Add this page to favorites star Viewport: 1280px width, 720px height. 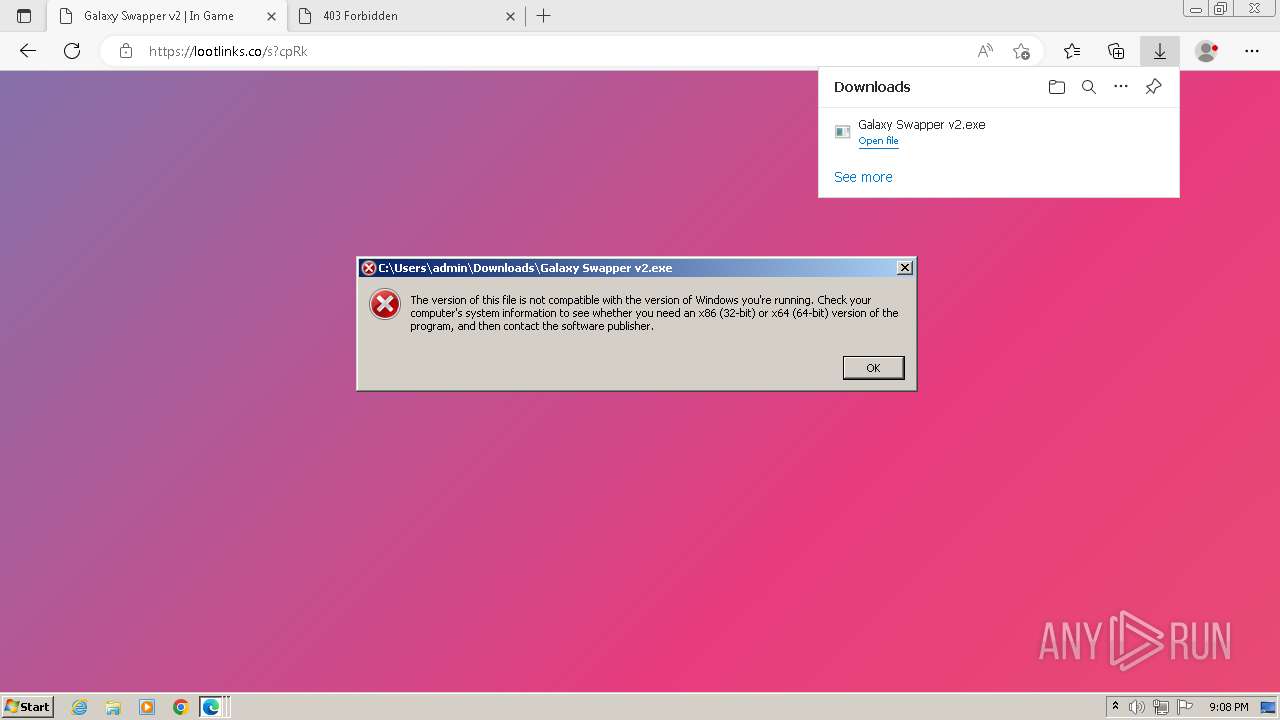pos(1021,51)
